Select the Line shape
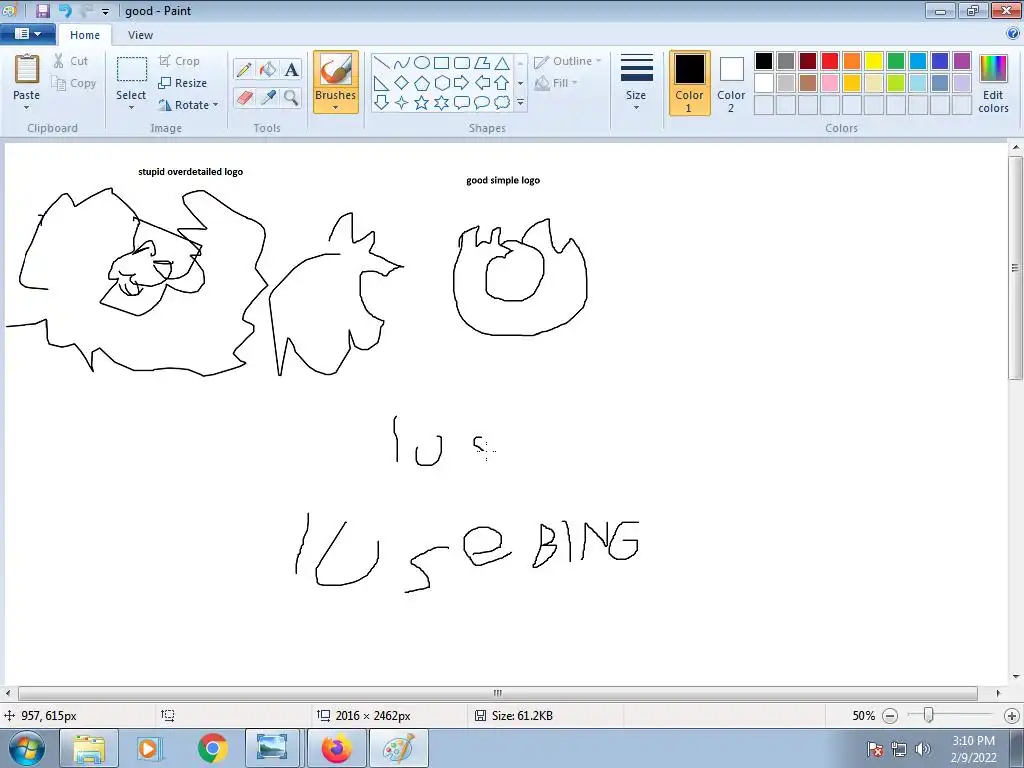Image resolution: width=1024 pixels, height=768 pixels. click(x=381, y=63)
